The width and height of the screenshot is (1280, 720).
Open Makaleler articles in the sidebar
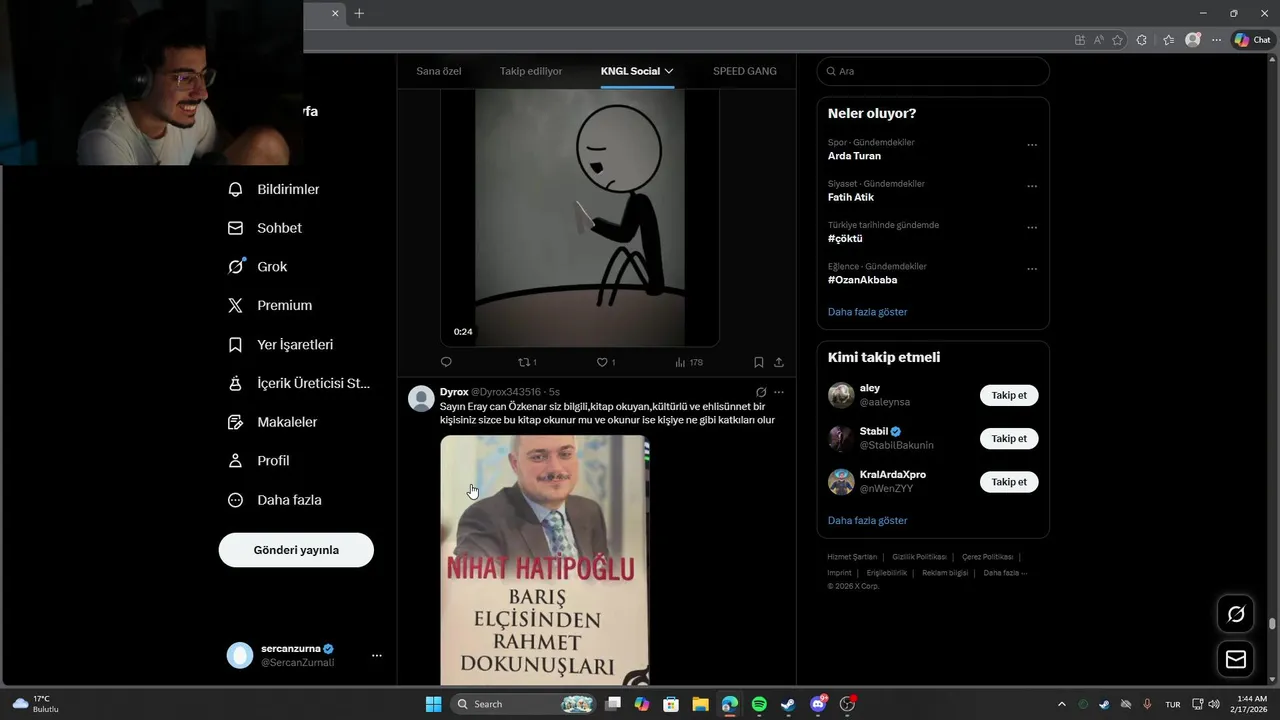click(x=272, y=422)
